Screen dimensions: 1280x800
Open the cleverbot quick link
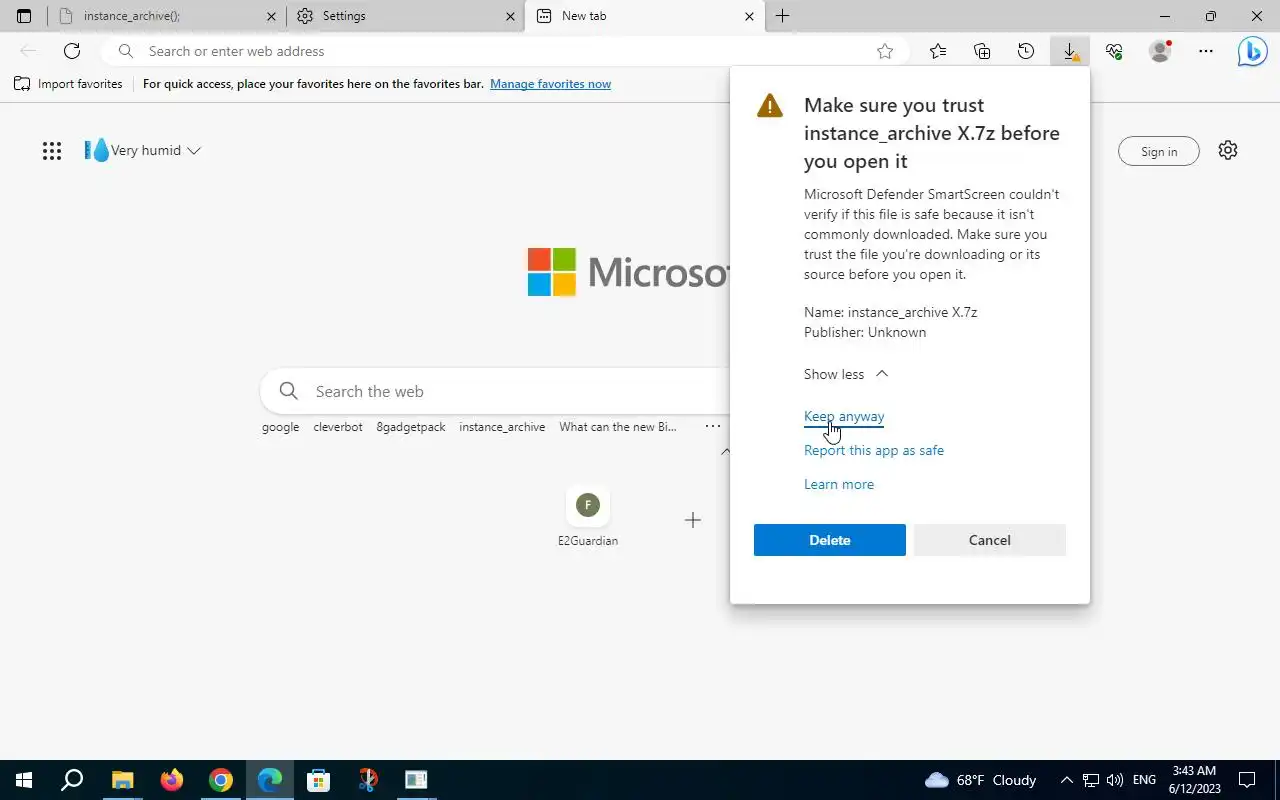click(x=338, y=427)
